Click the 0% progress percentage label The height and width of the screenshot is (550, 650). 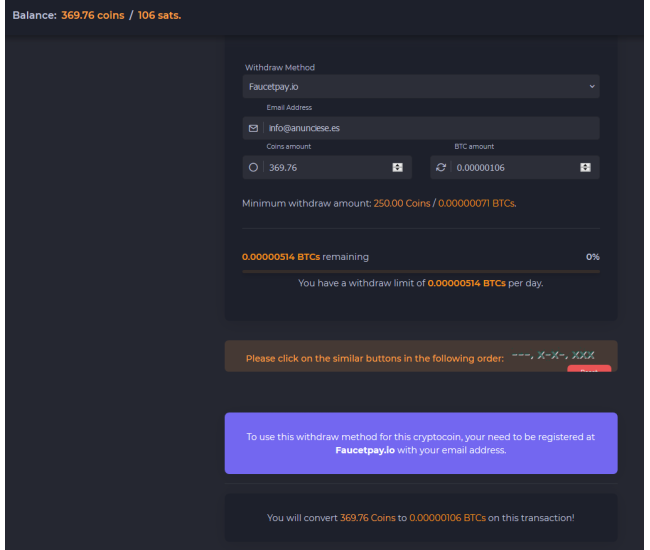click(x=592, y=257)
